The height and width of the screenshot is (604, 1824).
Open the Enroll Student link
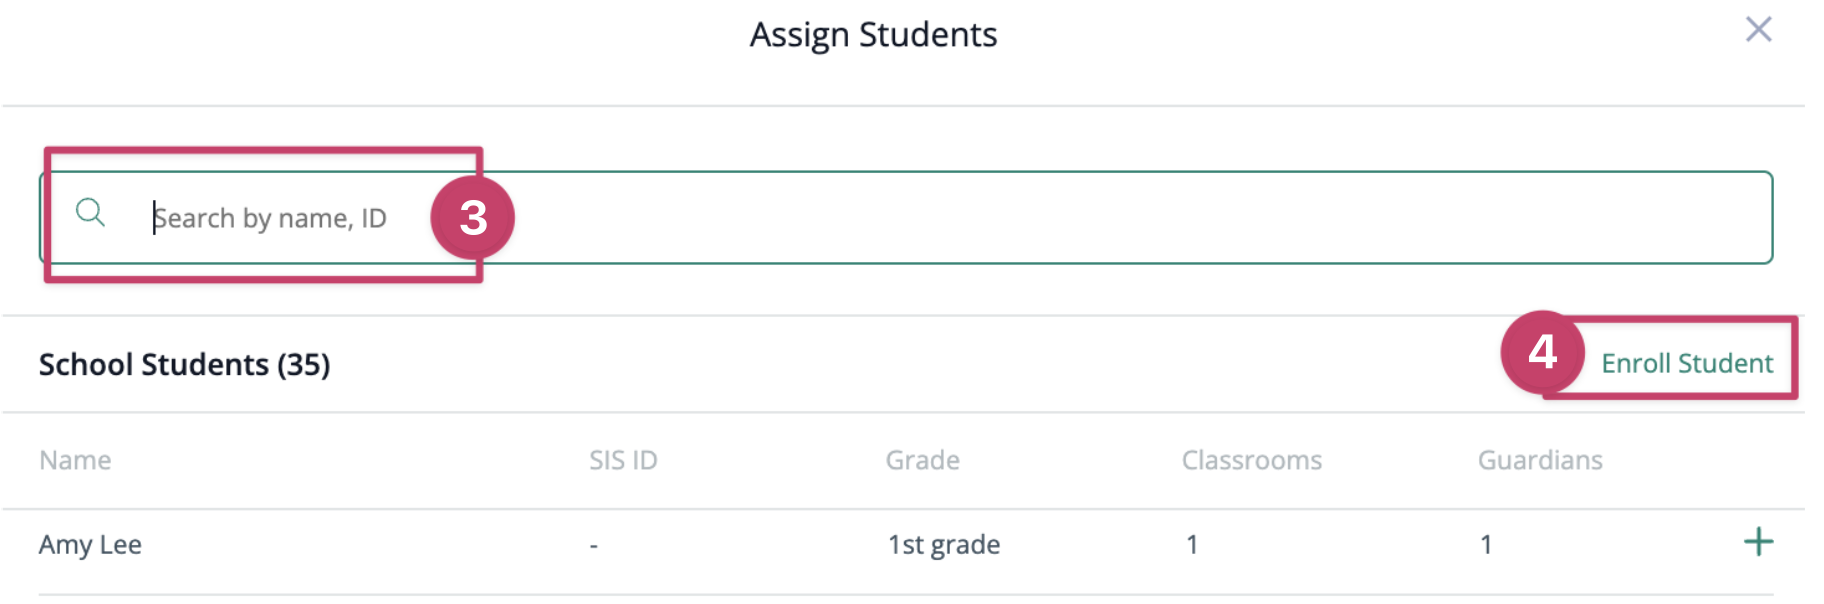point(1687,363)
